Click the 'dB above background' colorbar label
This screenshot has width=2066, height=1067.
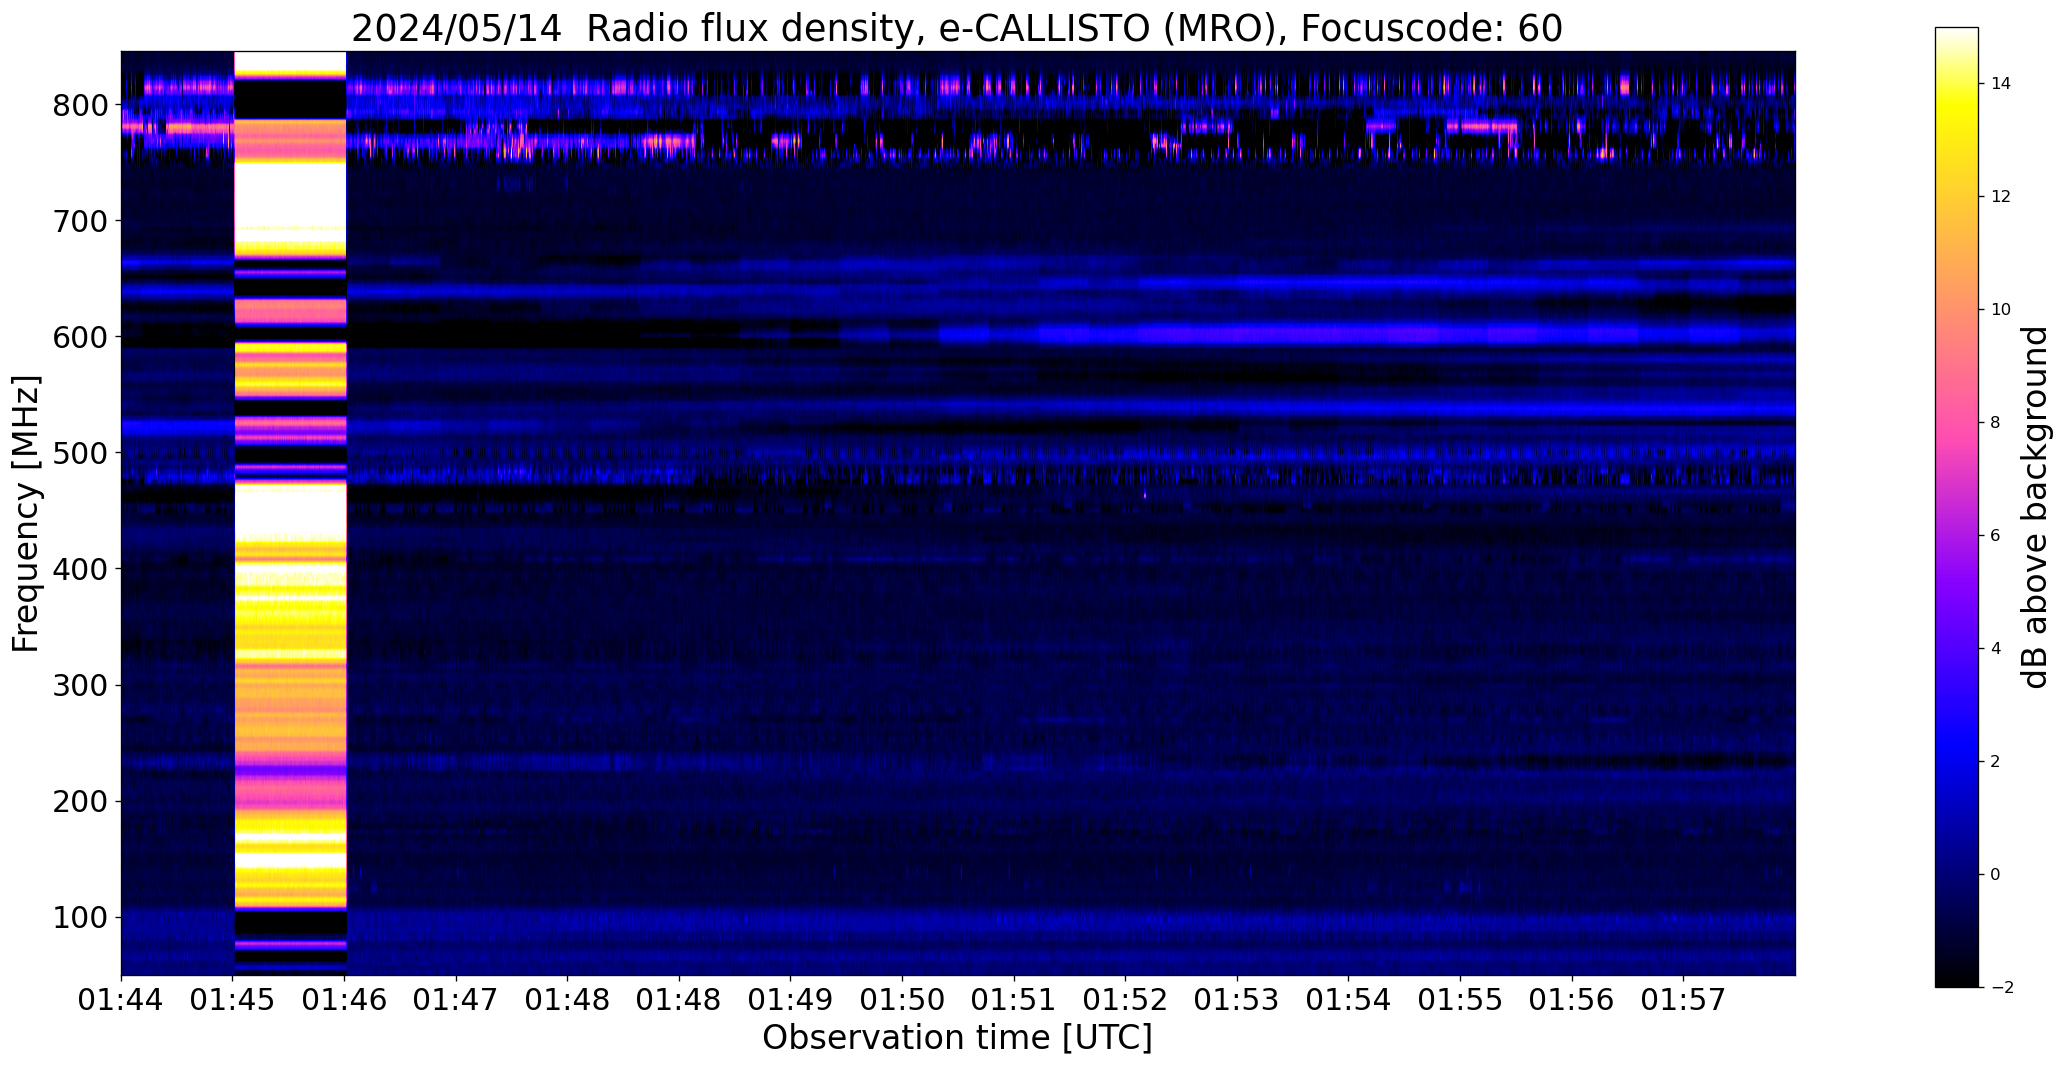(x=2035, y=507)
